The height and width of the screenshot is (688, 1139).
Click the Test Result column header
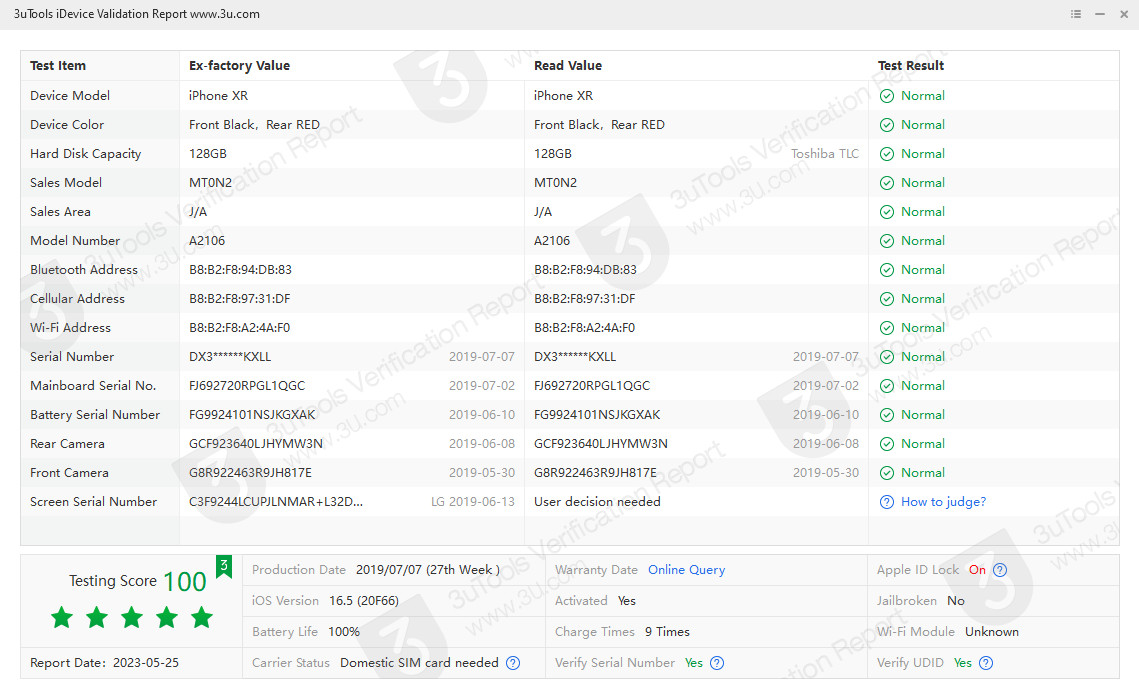pos(911,66)
